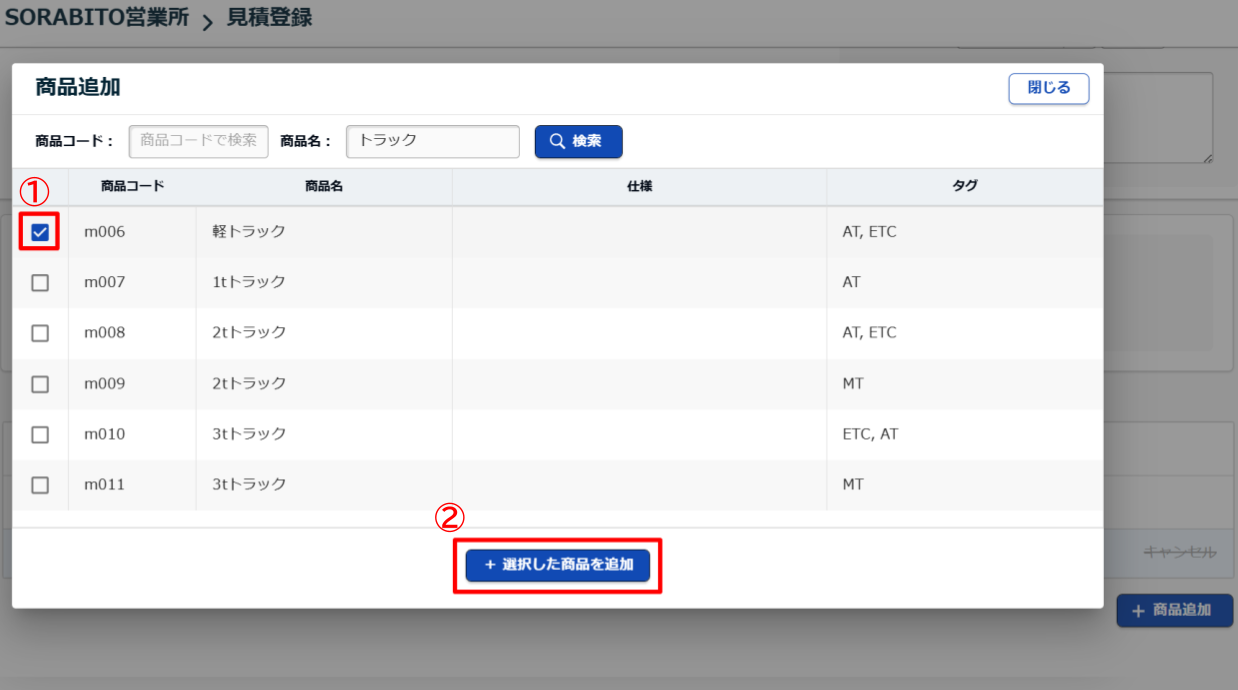The height and width of the screenshot is (690, 1238).
Task: Click the 仕様 column header
Action: tap(639, 186)
